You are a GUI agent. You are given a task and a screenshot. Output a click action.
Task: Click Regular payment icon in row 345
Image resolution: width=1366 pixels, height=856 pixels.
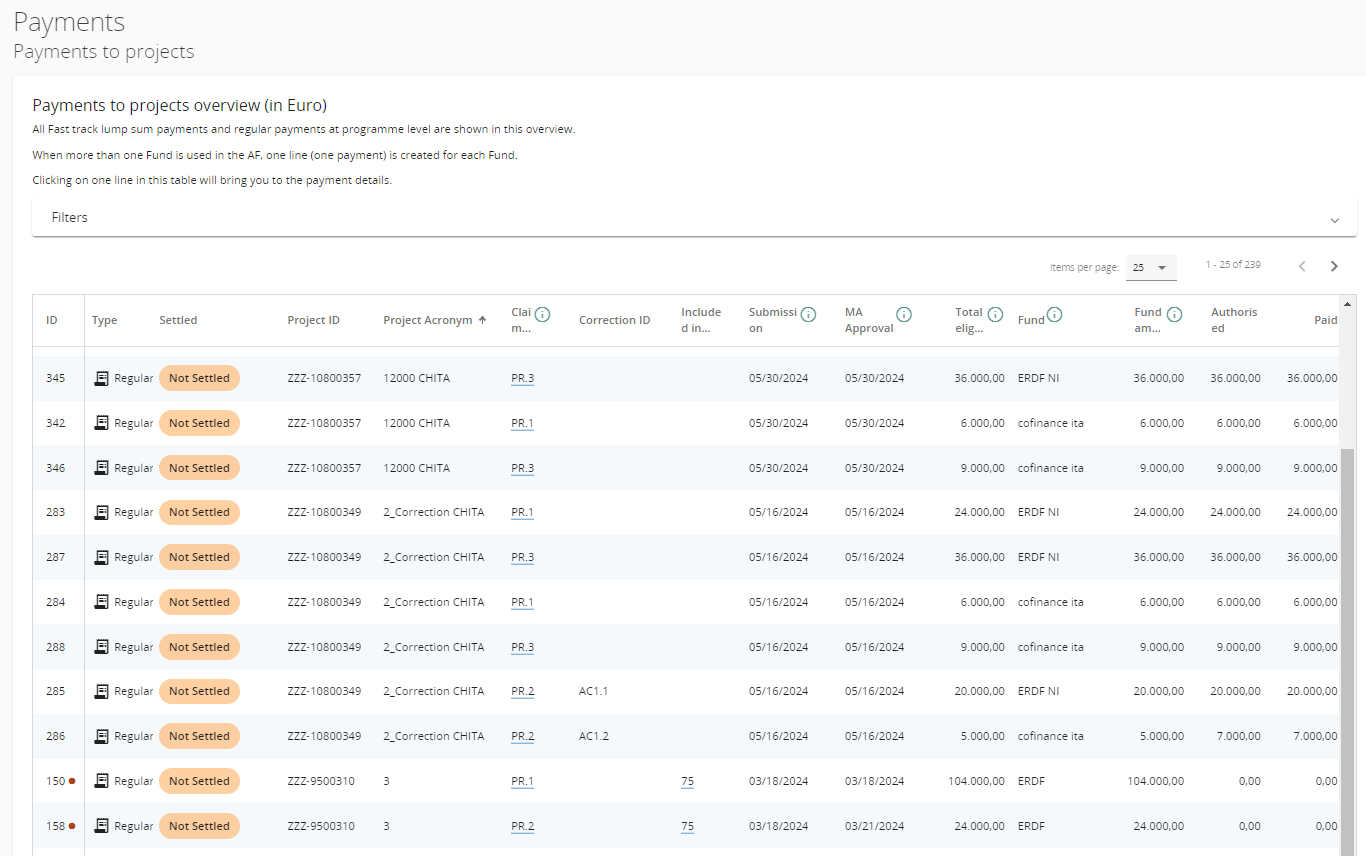coord(101,378)
